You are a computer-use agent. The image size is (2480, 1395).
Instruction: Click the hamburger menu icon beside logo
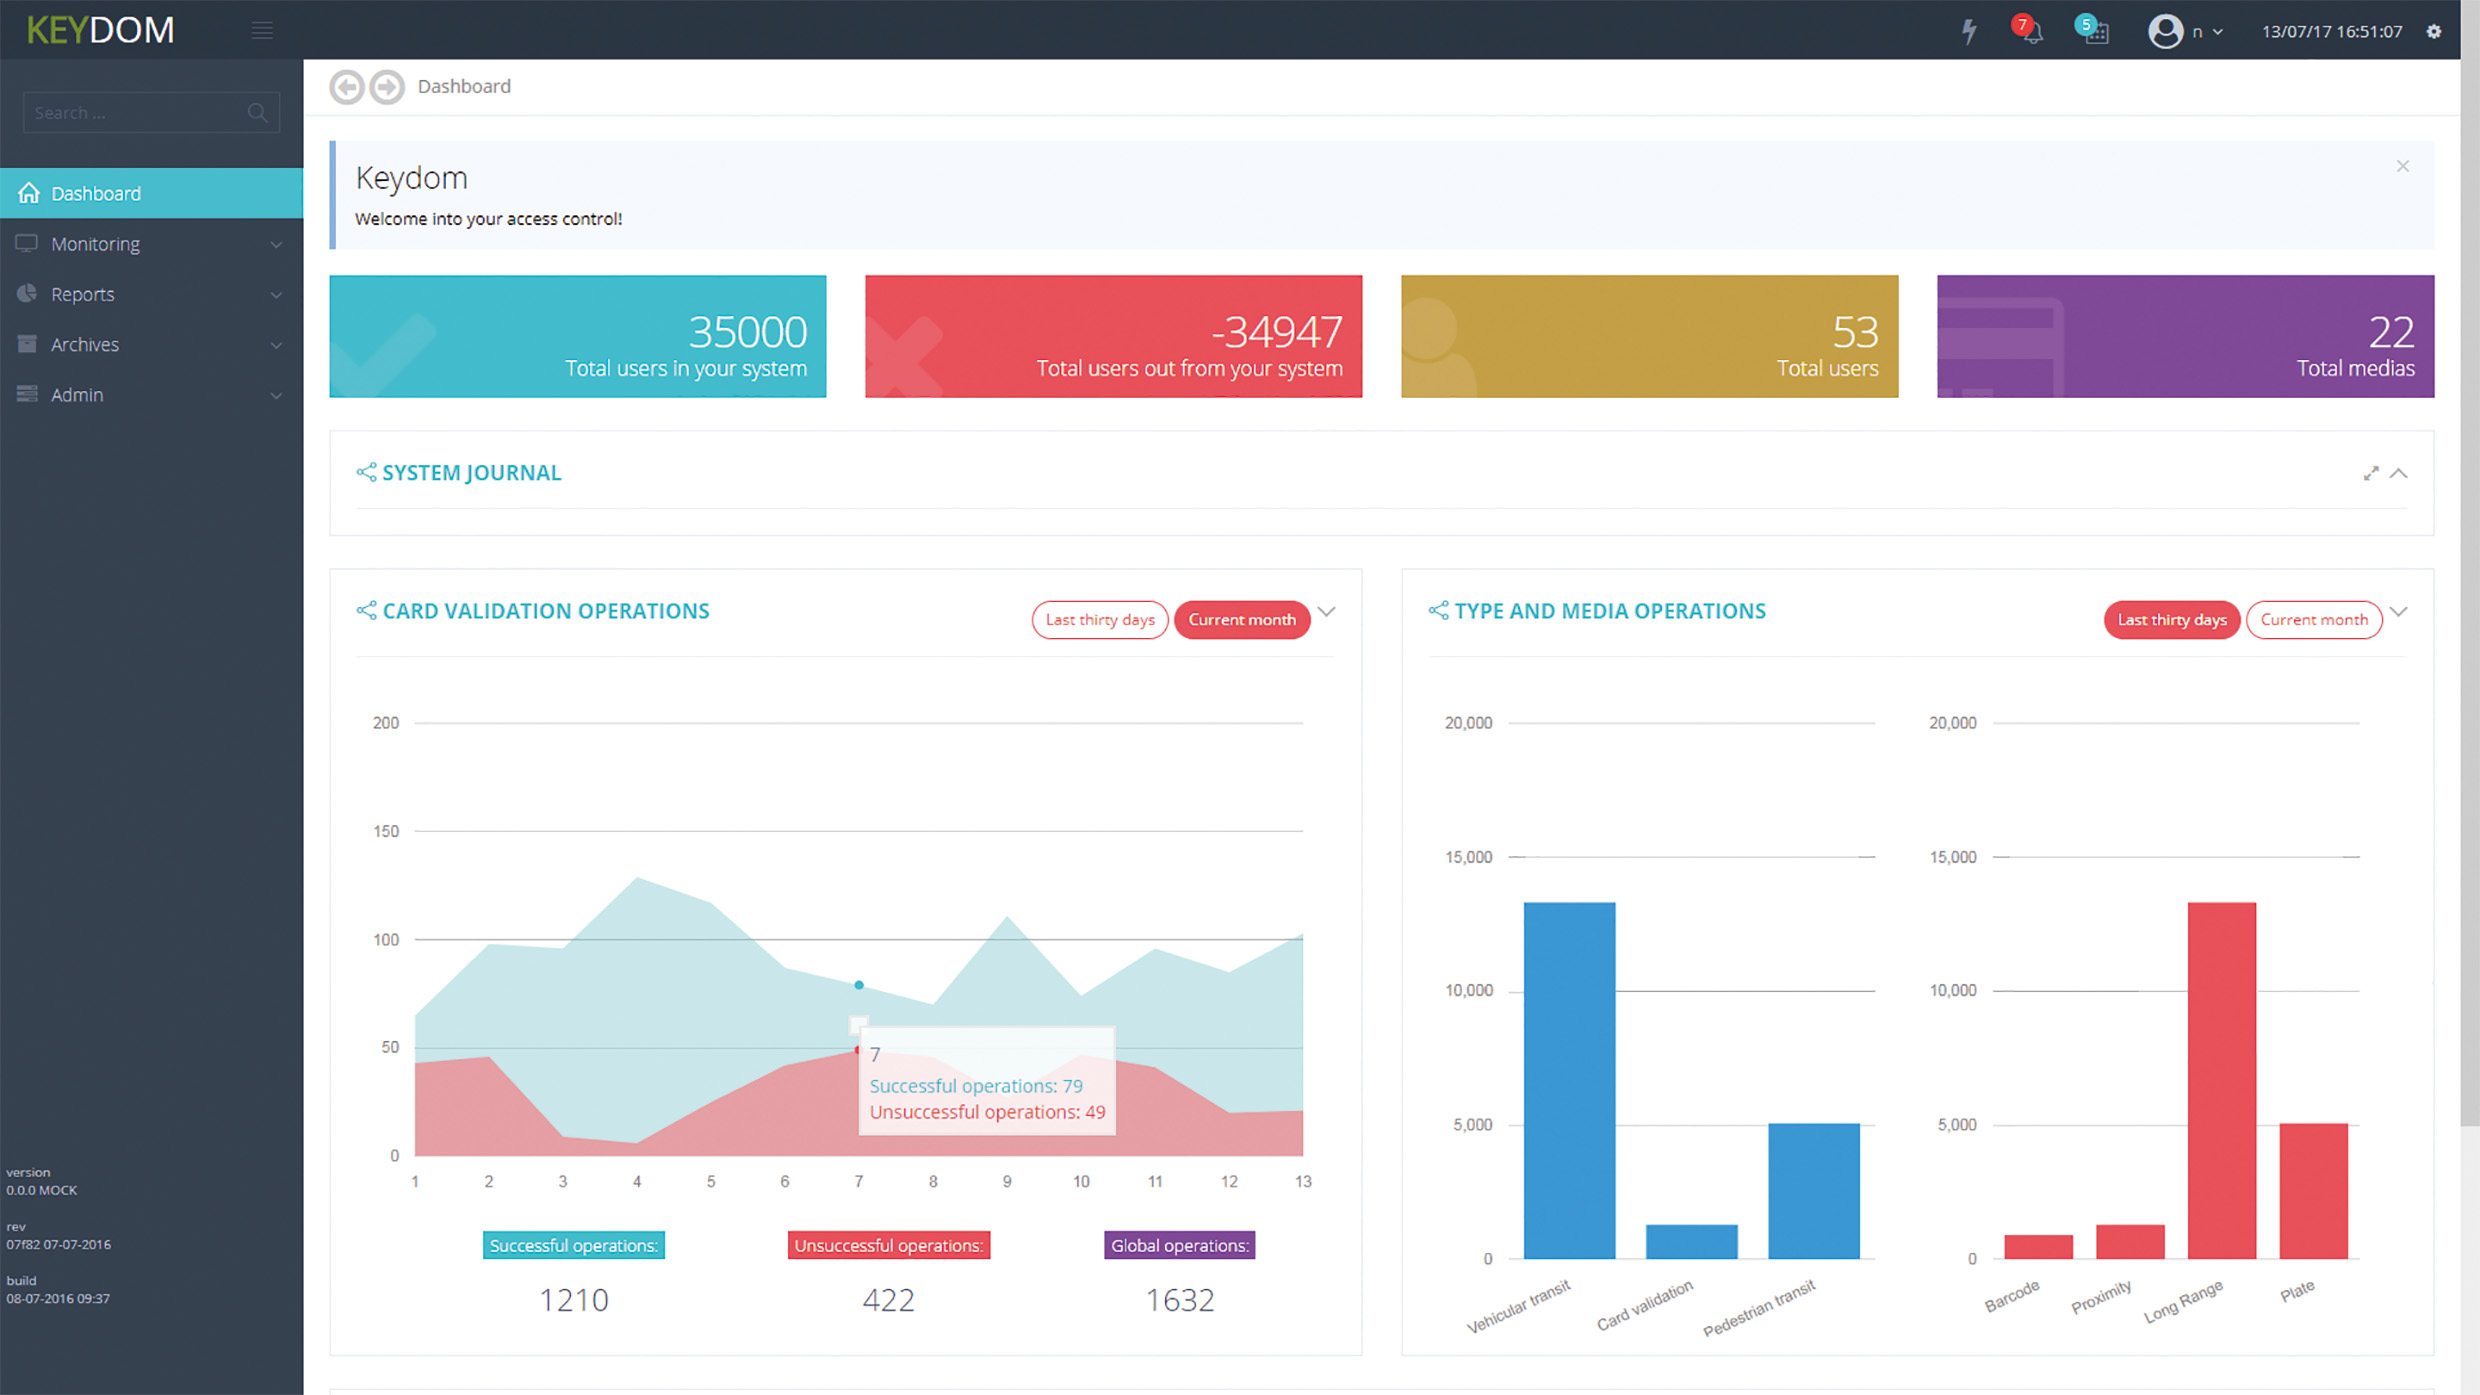[x=262, y=31]
